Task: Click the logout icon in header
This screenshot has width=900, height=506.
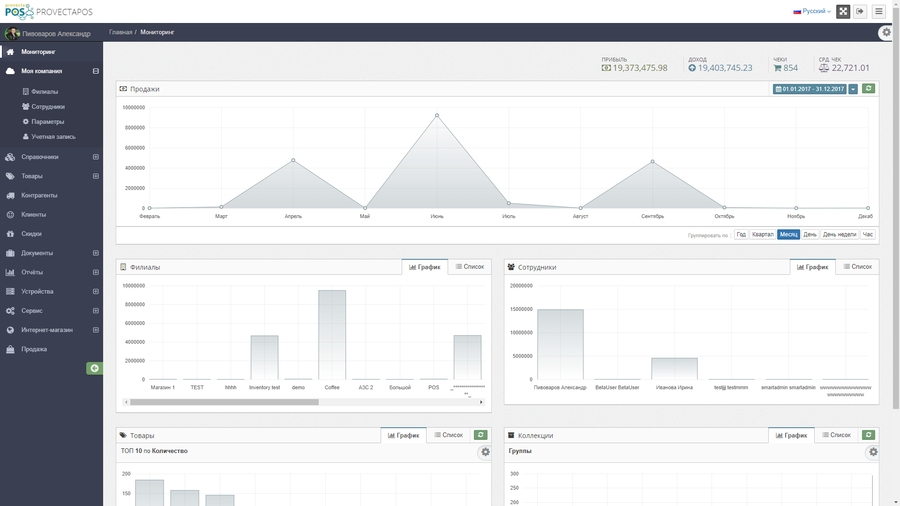Action: coord(860,11)
